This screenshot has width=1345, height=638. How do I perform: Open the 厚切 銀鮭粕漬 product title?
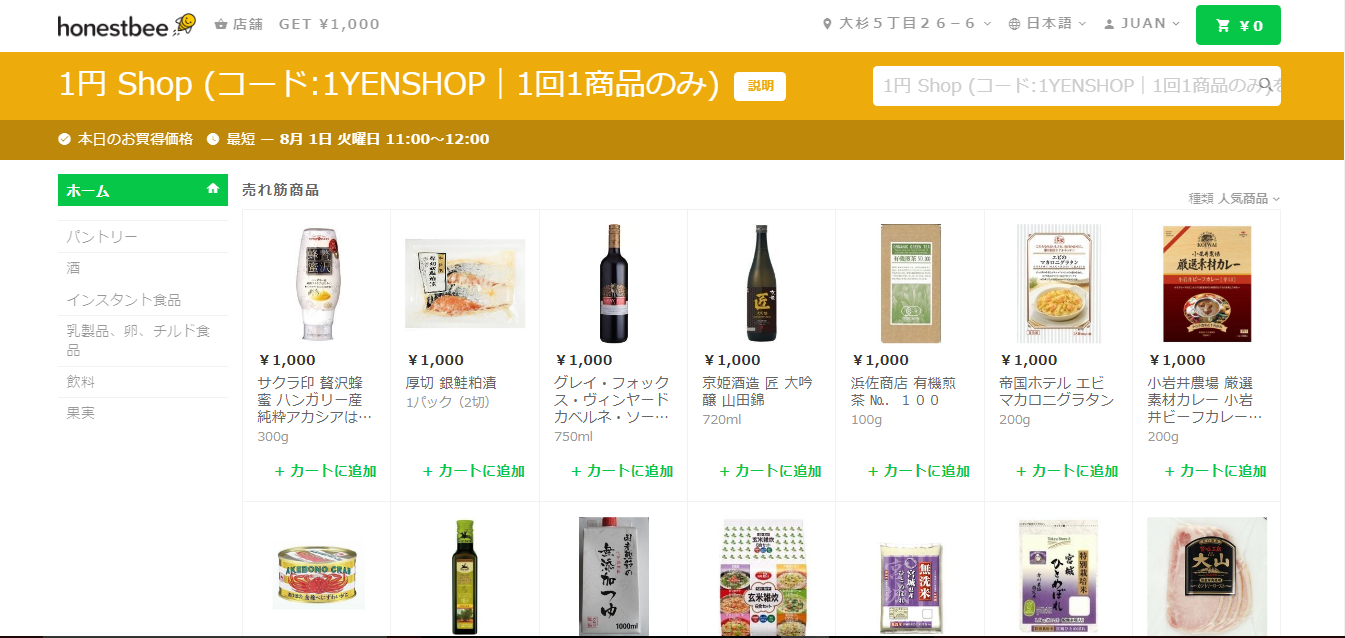(451, 382)
